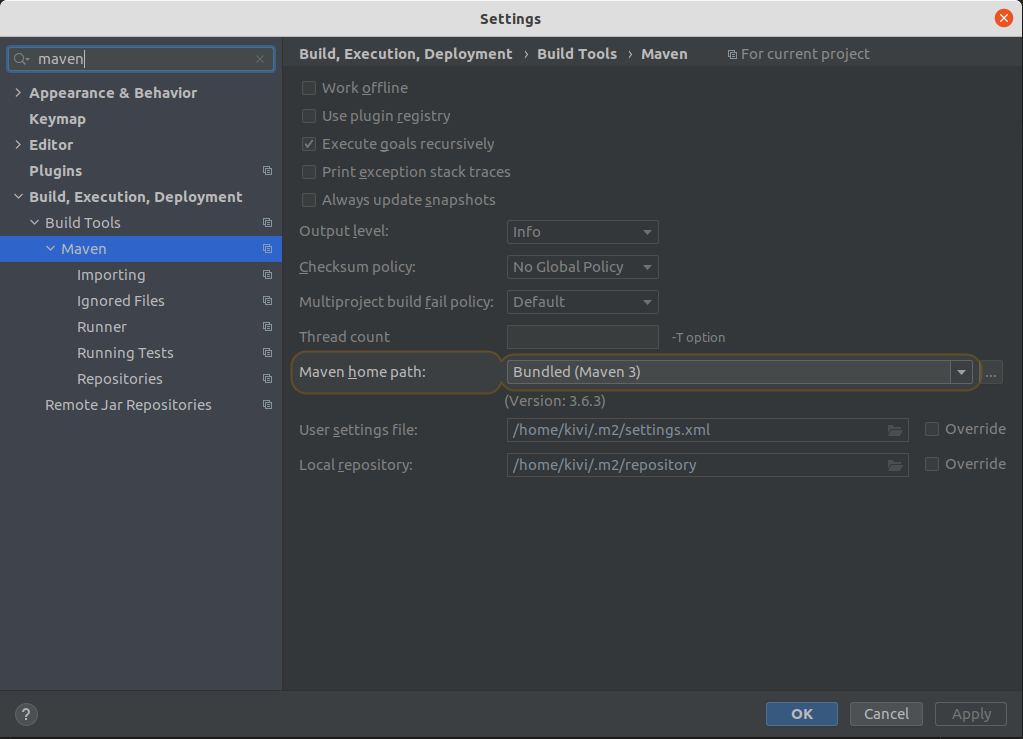Click project-level icon beside Plugins
Screen dimensions: 1023x739
click(x=267, y=171)
